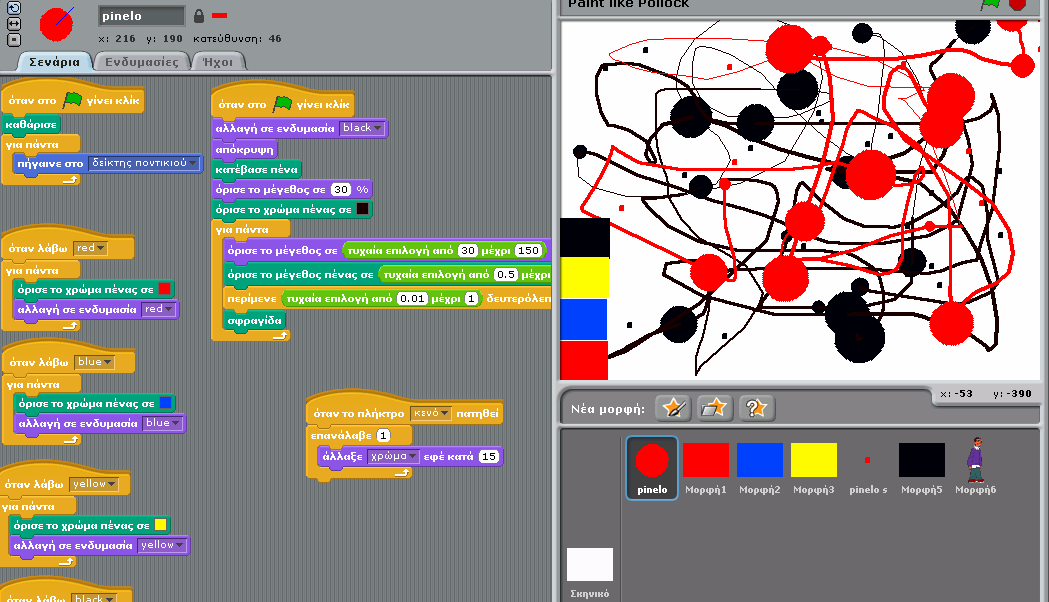Switch to the Ήχοι tab
Viewport: 1049px width, 602px height.
pos(218,62)
